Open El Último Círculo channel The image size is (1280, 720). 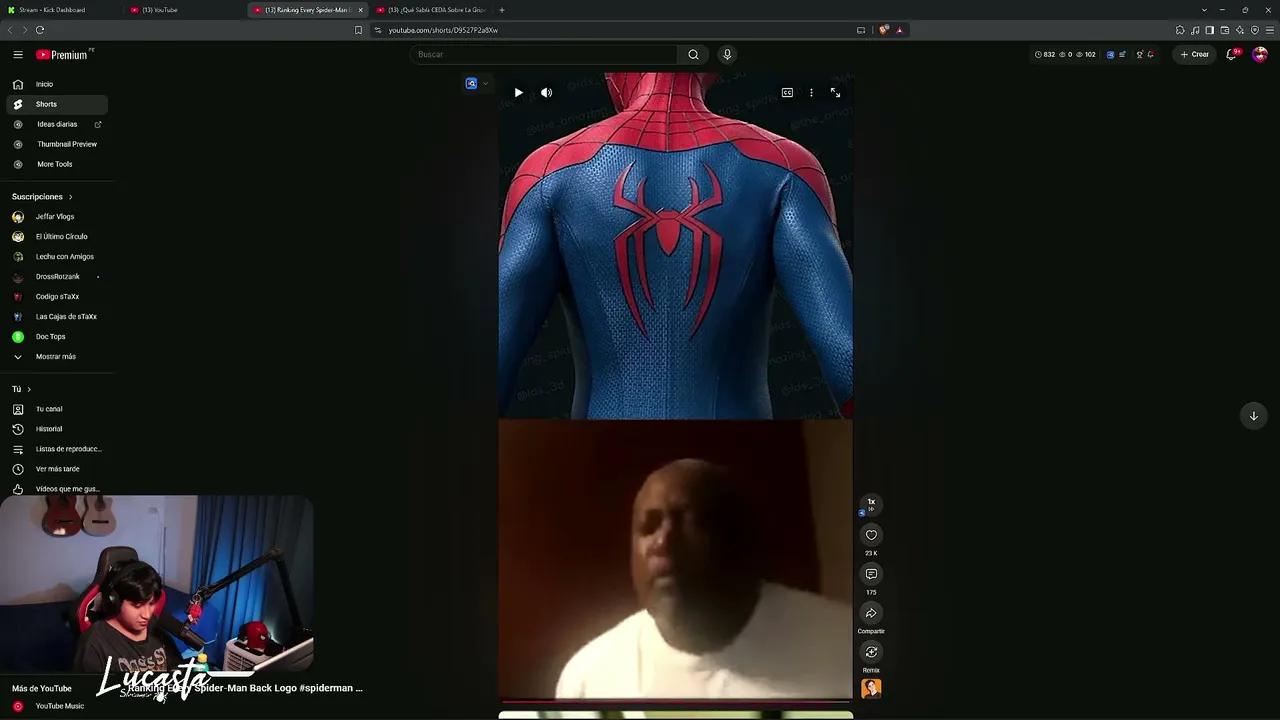57,237
